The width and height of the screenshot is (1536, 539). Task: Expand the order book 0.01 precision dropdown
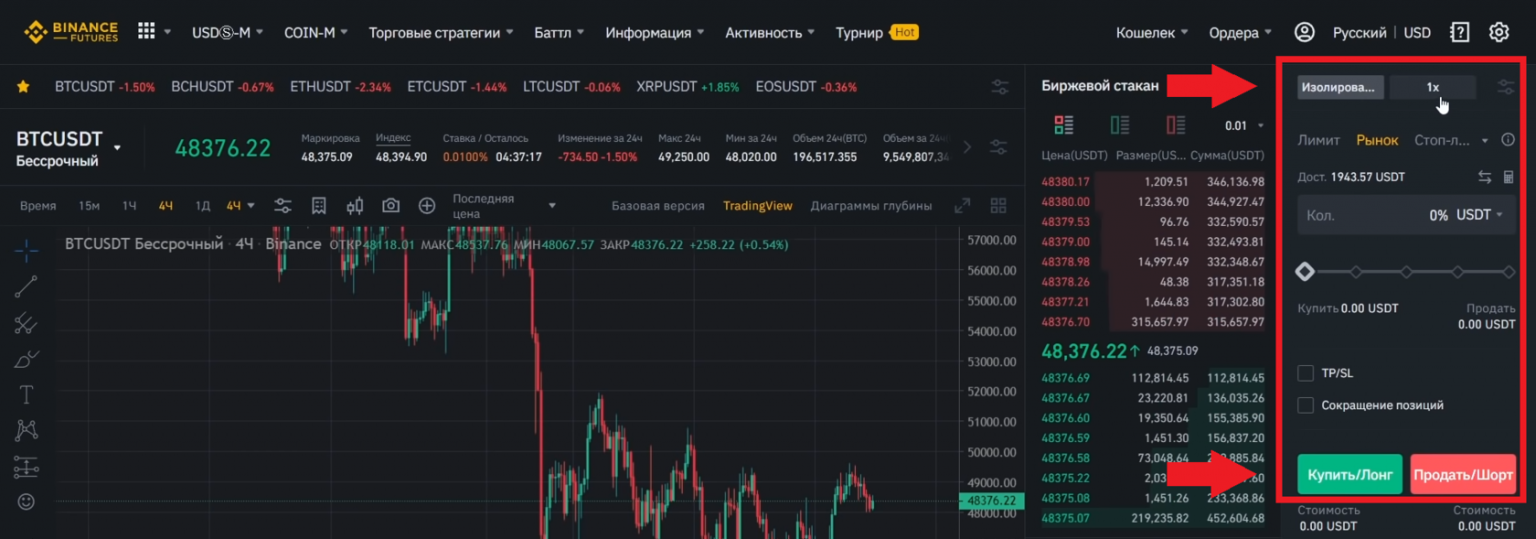(x=1245, y=126)
